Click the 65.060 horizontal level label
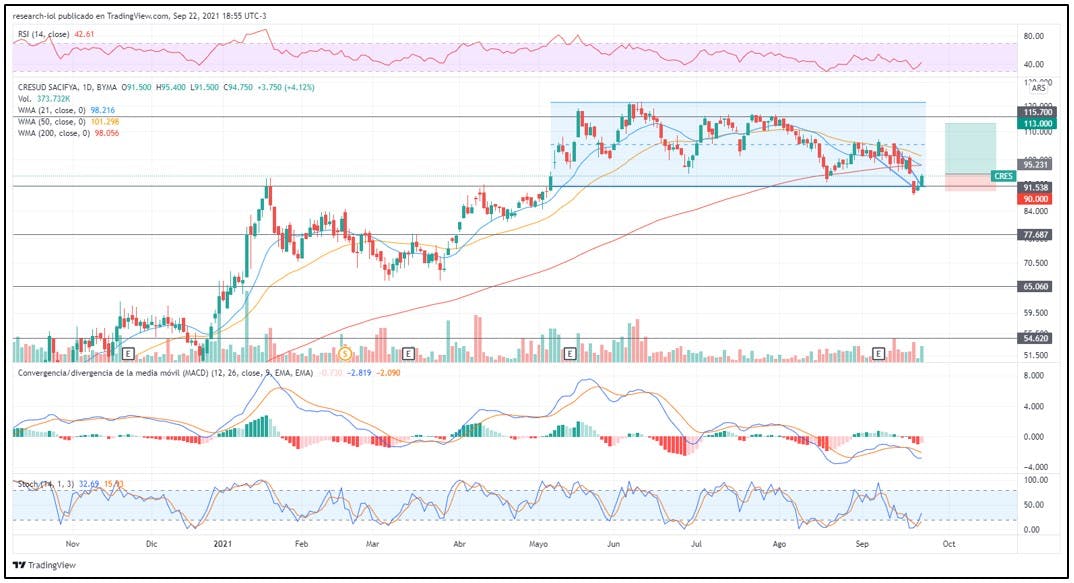The width and height of the screenshot is (1074, 583). point(1036,286)
